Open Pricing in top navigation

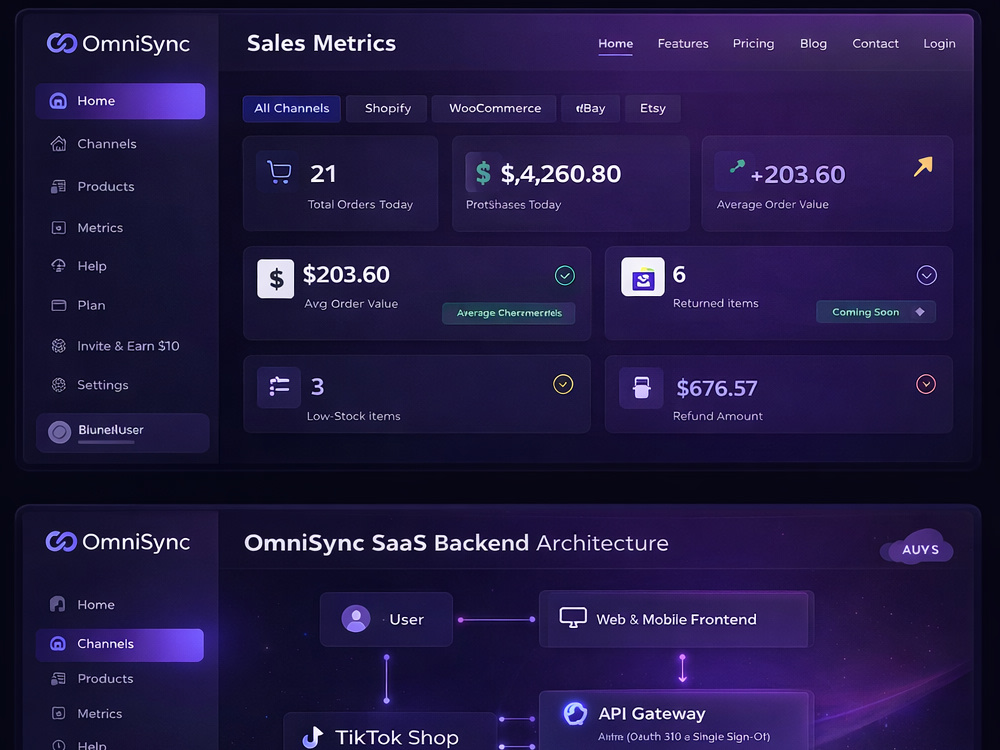point(753,43)
